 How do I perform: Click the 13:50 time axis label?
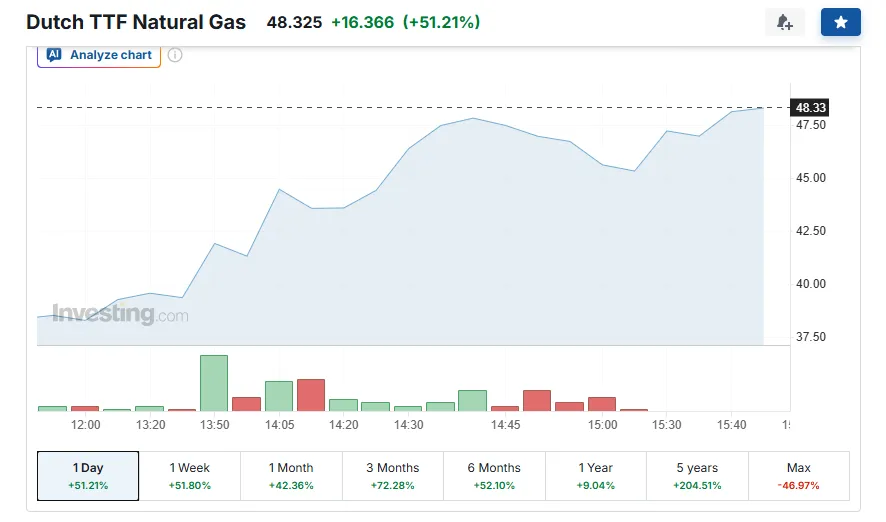coord(214,425)
